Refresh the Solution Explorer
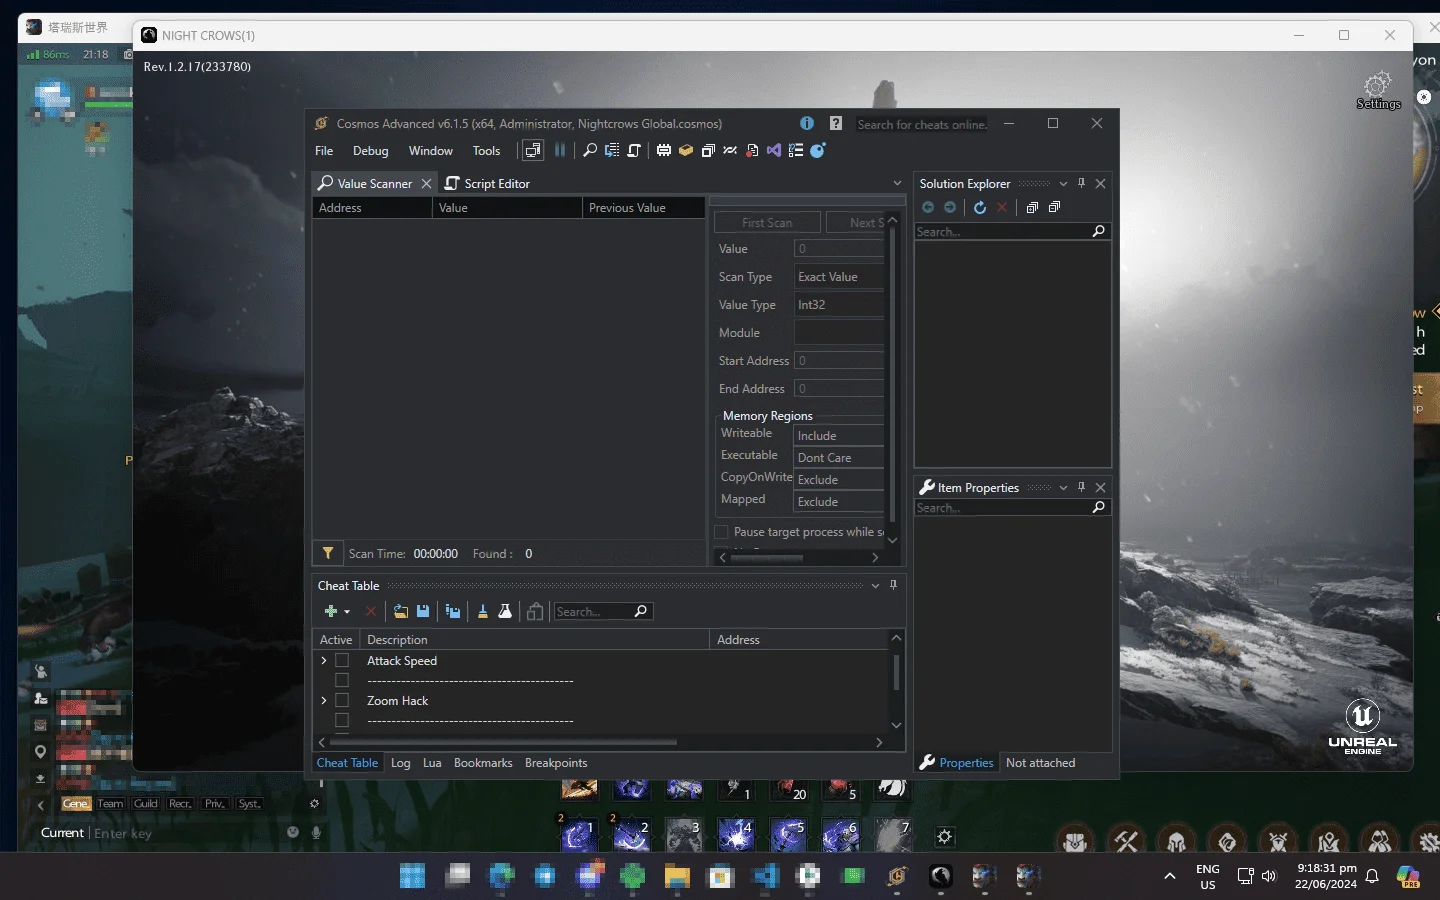Viewport: 1440px width, 900px height. tap(980, 207)
